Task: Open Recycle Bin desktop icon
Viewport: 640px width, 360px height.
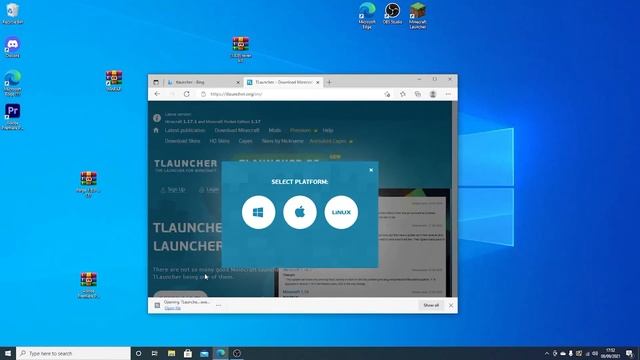Action: point(13,13)
